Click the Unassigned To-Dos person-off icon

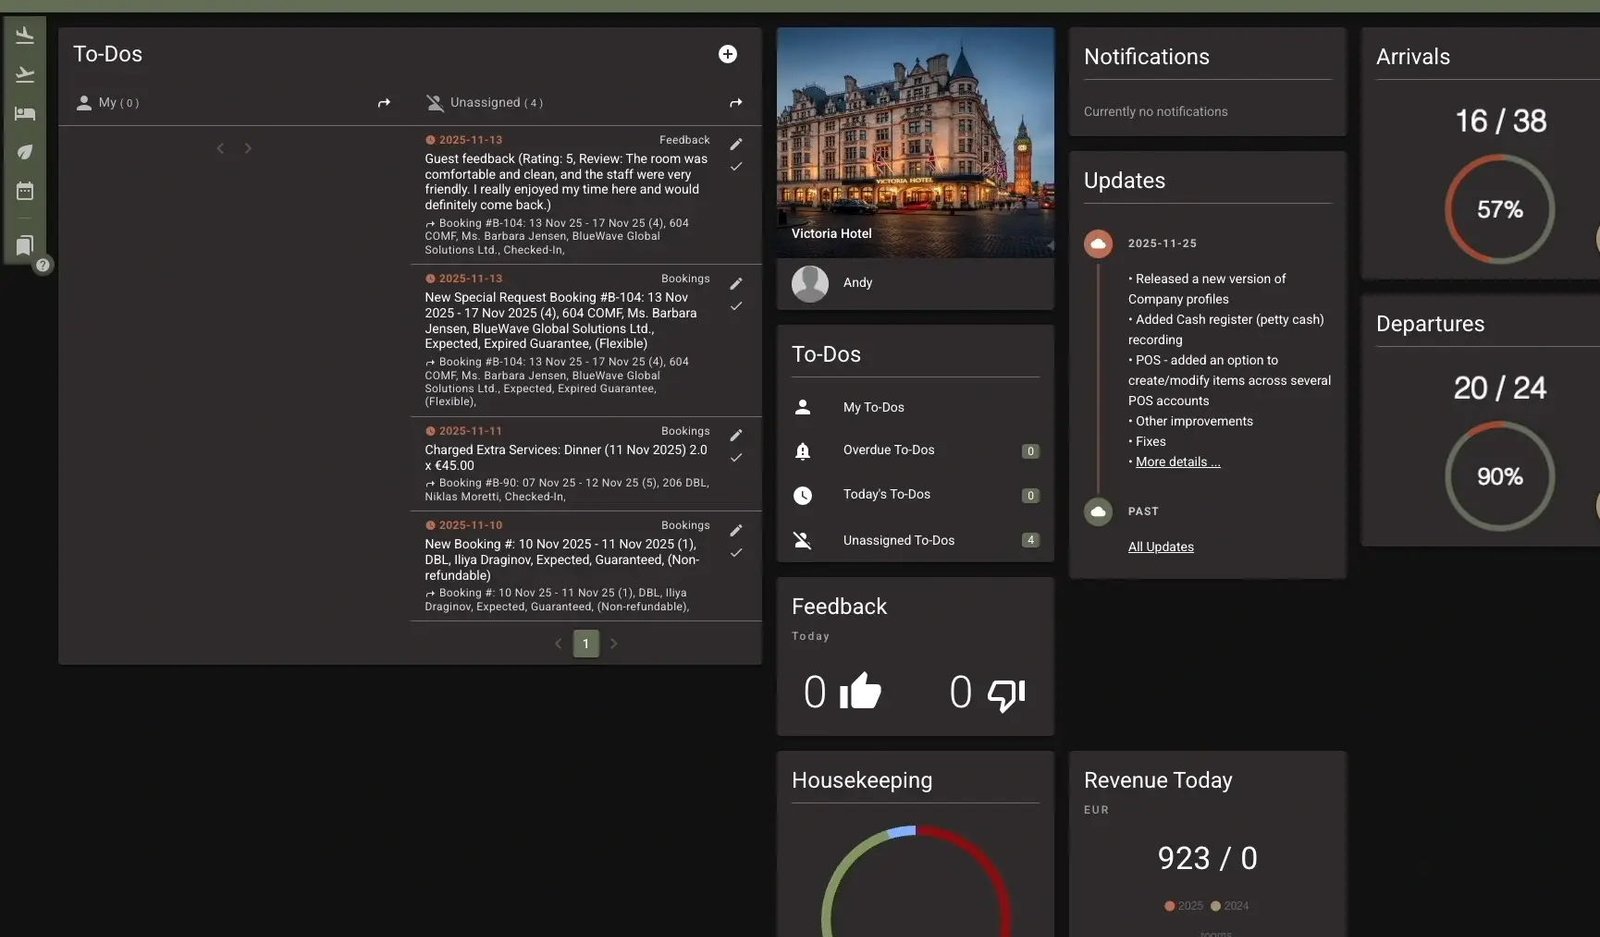coord(802,540)
